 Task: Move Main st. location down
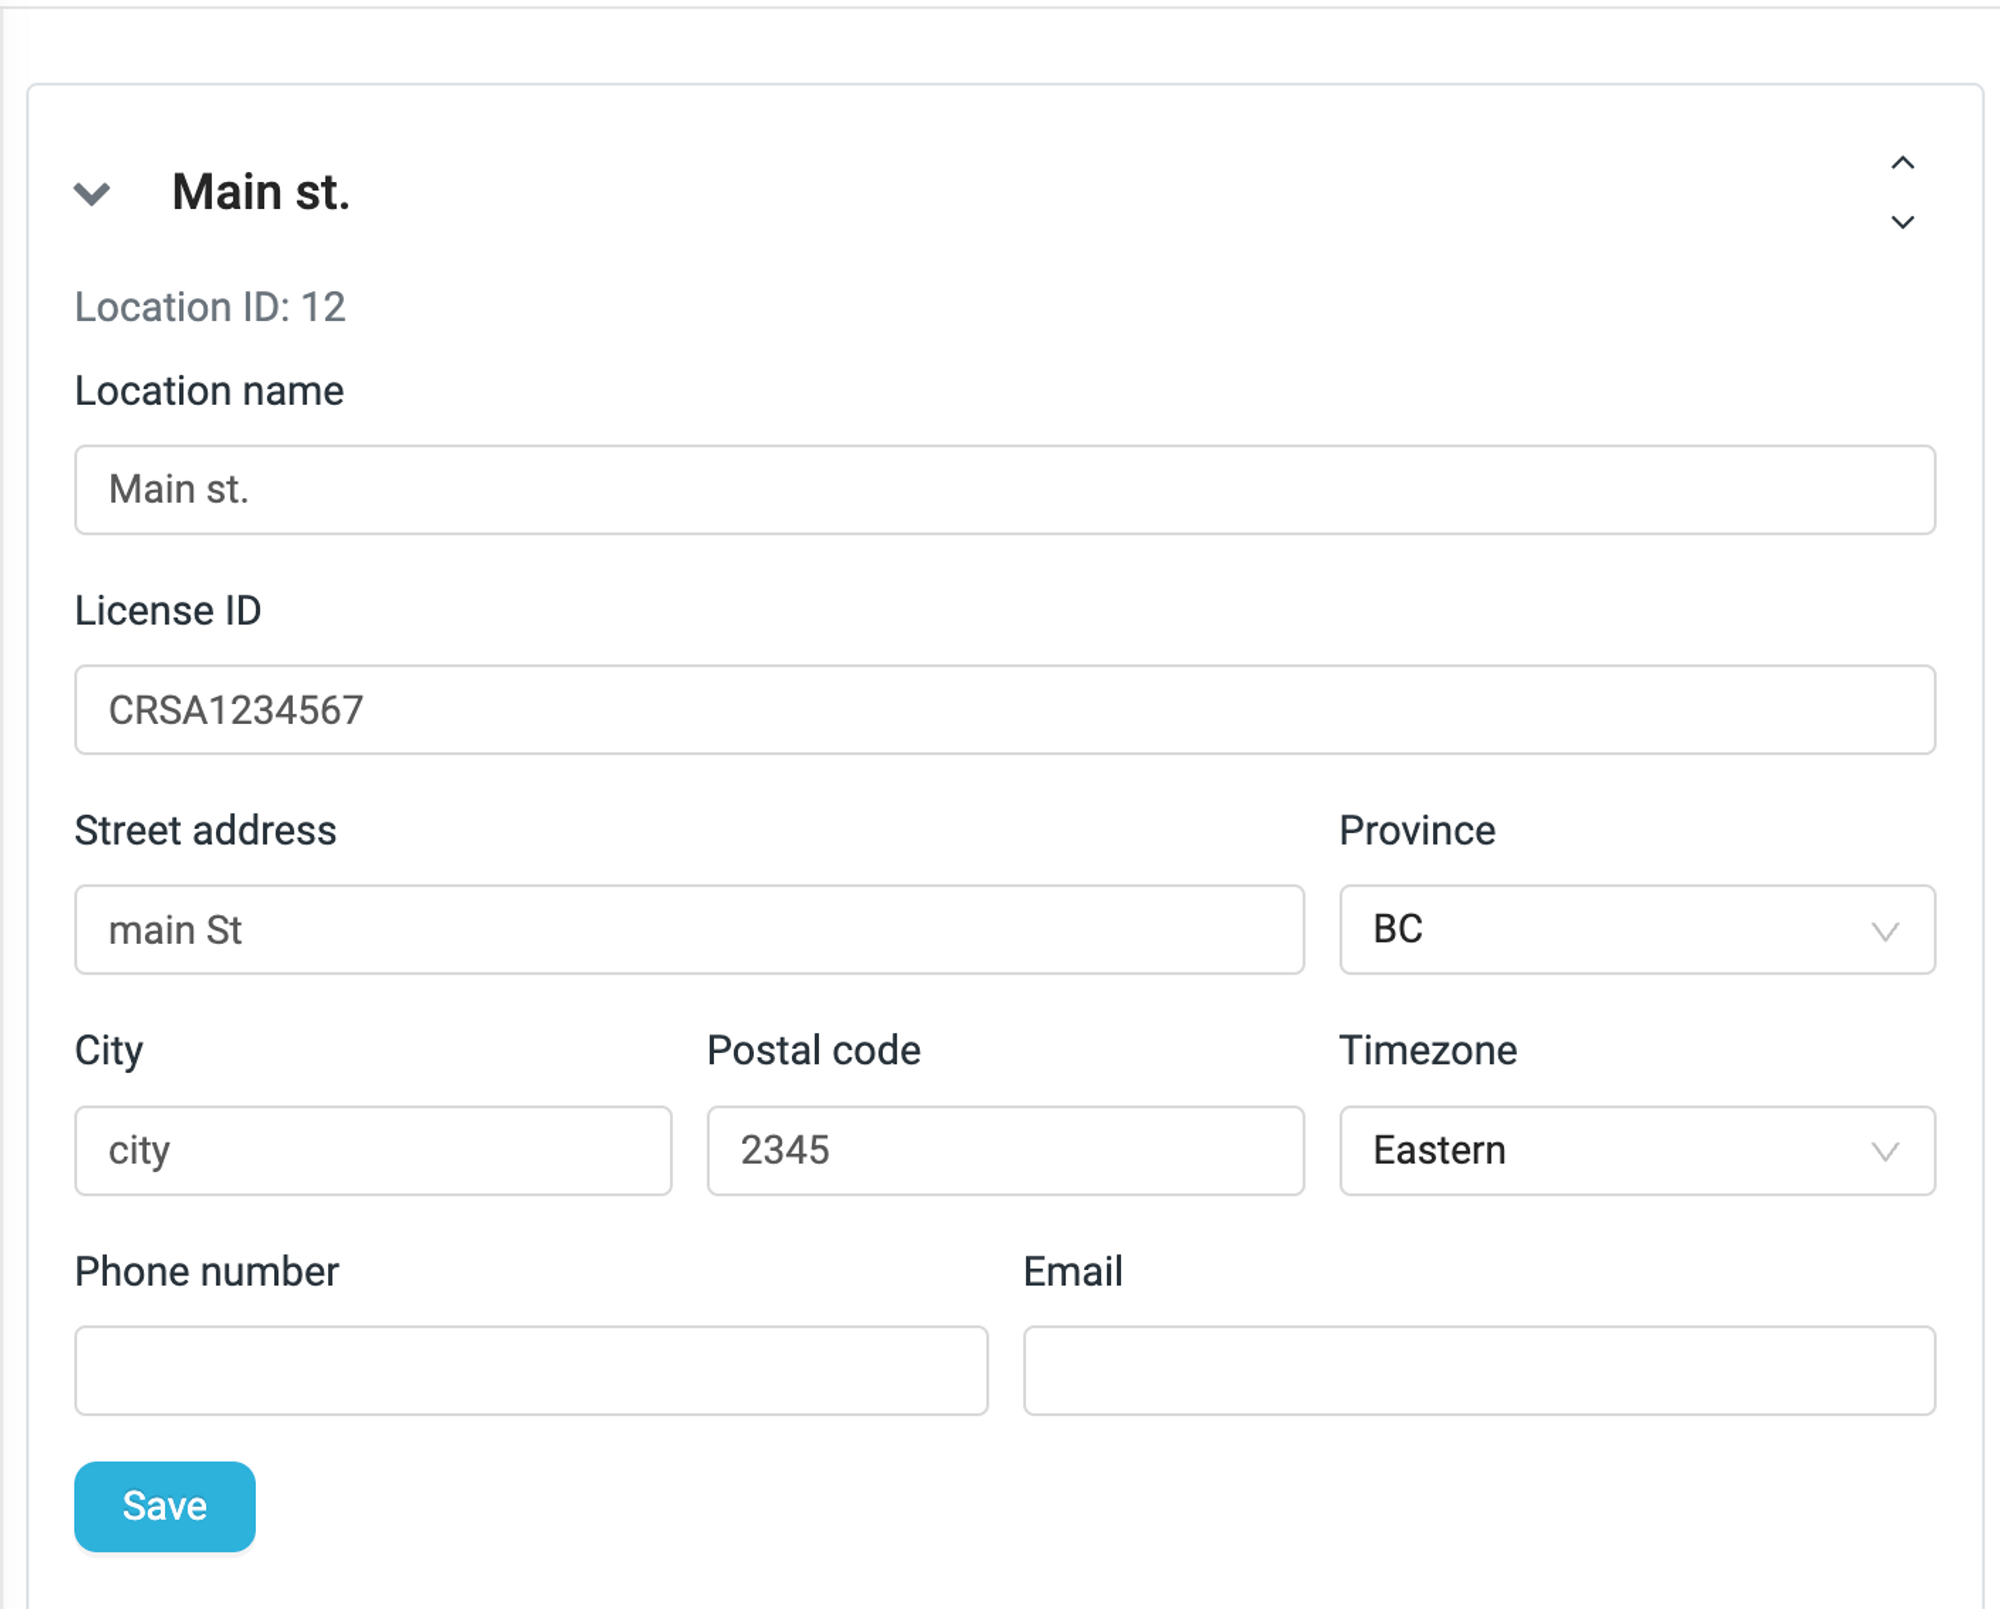point(1902,222)
